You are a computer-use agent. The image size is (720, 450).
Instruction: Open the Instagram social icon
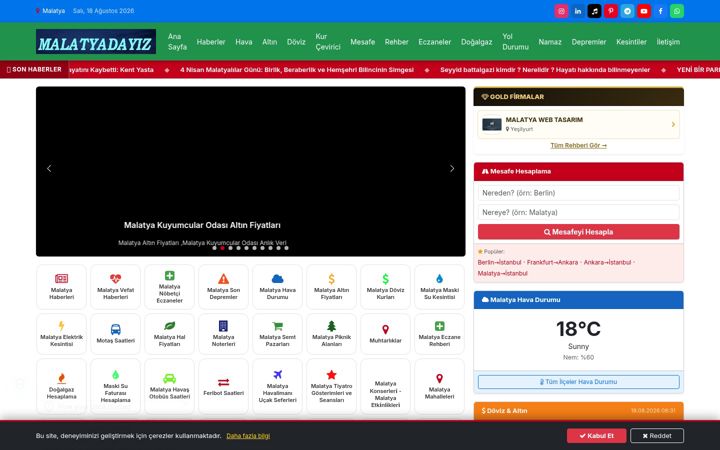pyautogui.click(x=561, y=11)
